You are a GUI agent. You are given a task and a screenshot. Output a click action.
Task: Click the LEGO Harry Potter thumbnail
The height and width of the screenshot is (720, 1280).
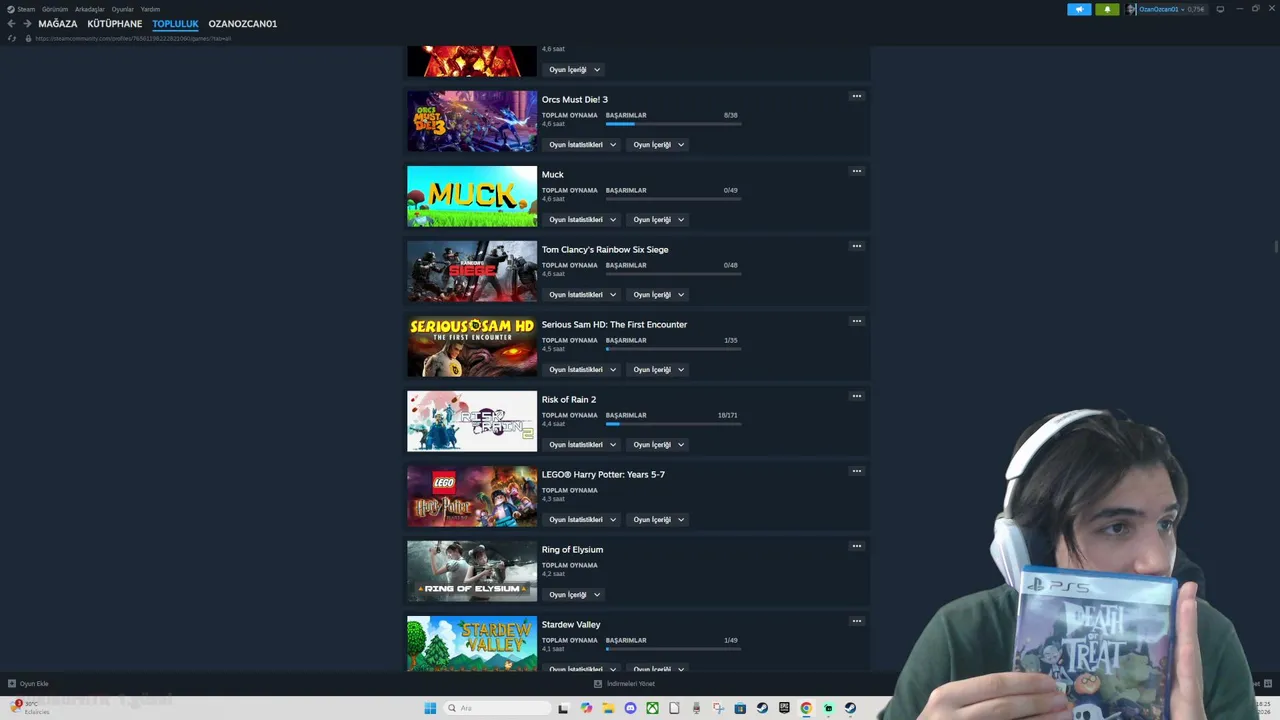[x=472, y=496]
